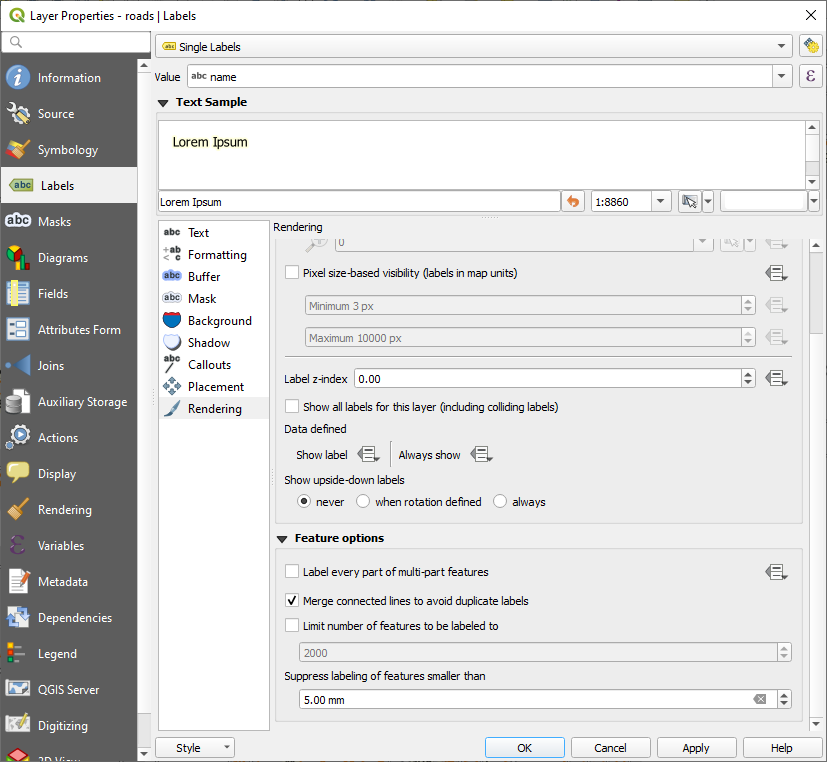
Task: Reset sample text with the orange arrow
Action: (x=573, y=202)
